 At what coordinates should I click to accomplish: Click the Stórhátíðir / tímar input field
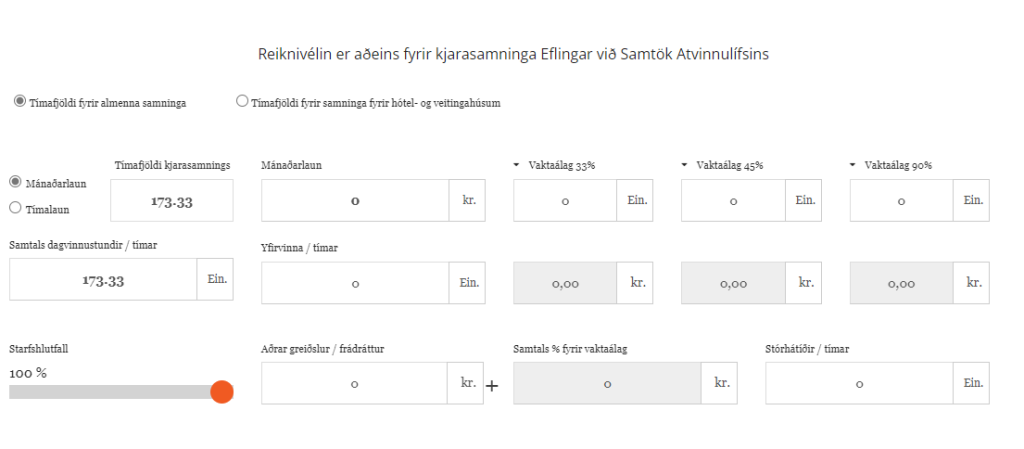click(x=859, y=383)
